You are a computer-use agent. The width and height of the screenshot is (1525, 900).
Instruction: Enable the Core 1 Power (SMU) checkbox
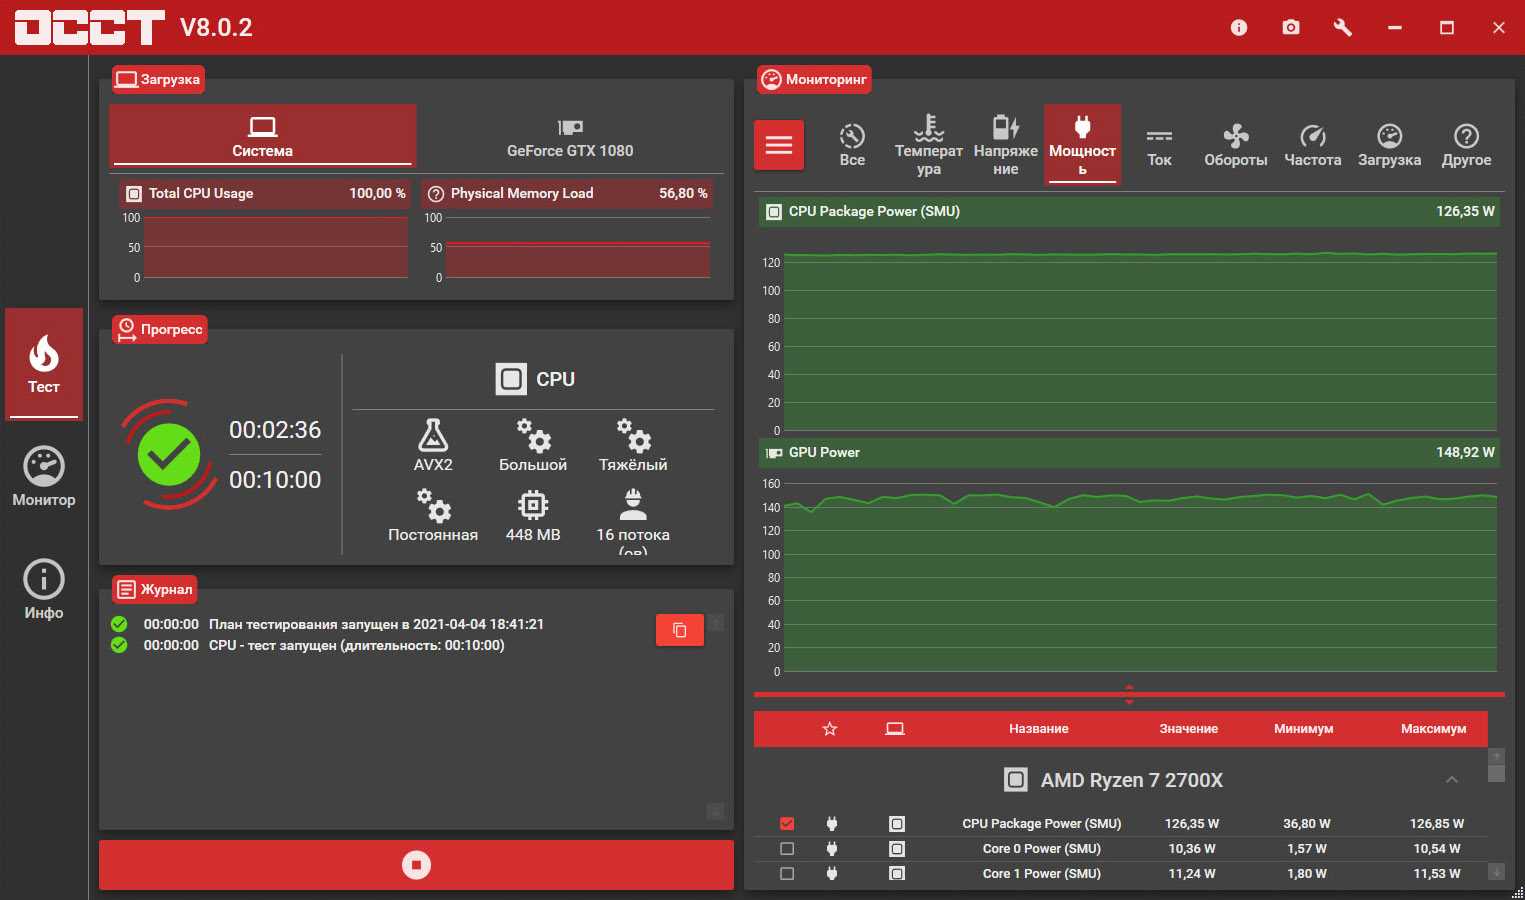[787, 874]
